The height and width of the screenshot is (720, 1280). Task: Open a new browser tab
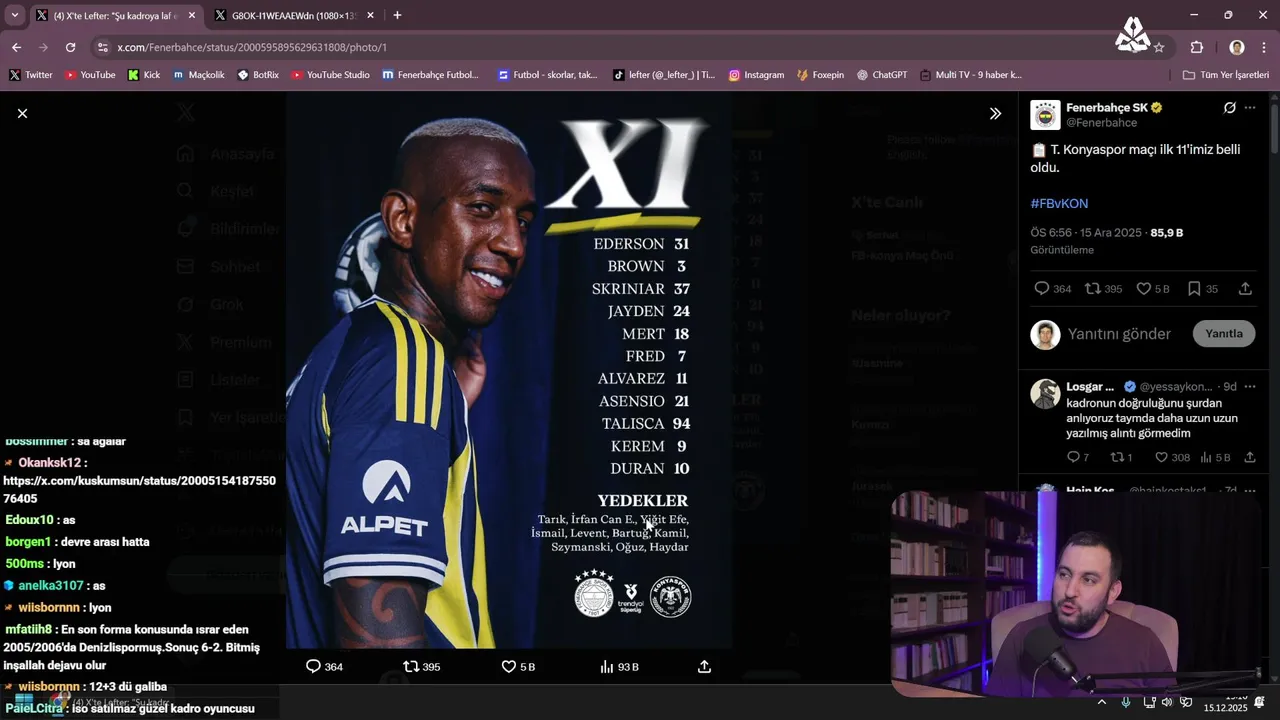tap(397, 15)
